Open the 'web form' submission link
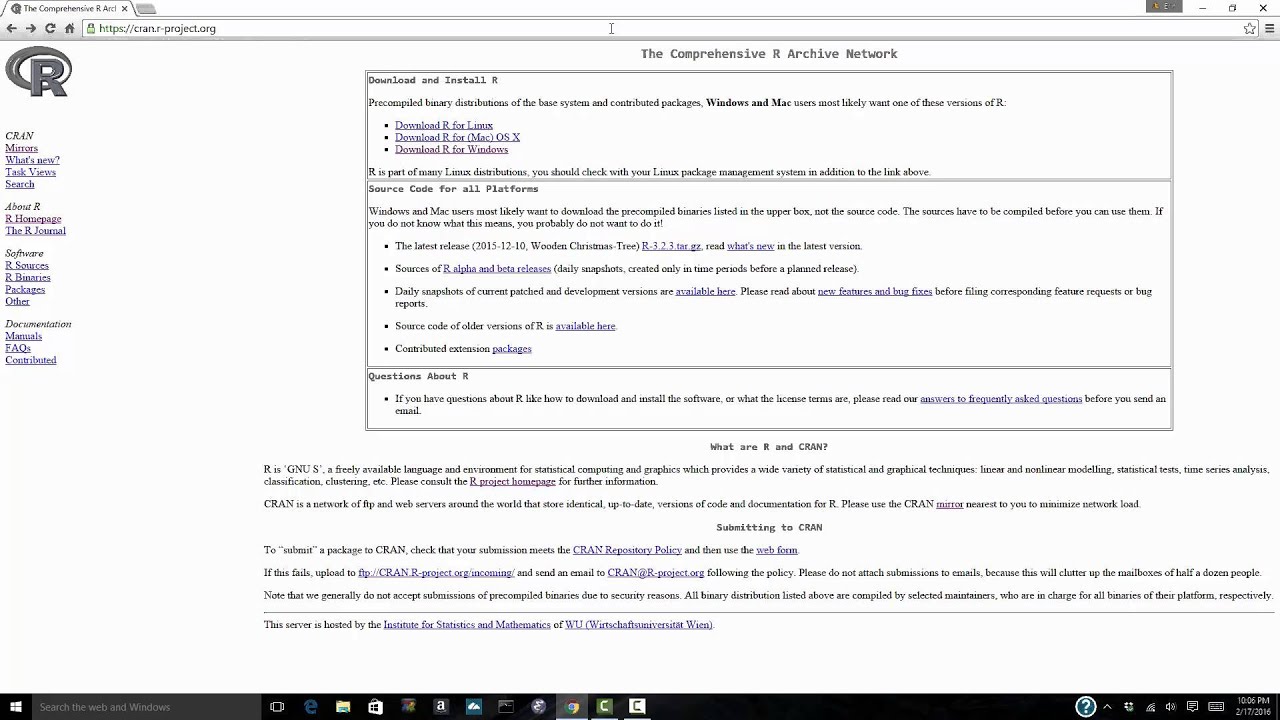 pyautogui.click(x=777, y=550)
